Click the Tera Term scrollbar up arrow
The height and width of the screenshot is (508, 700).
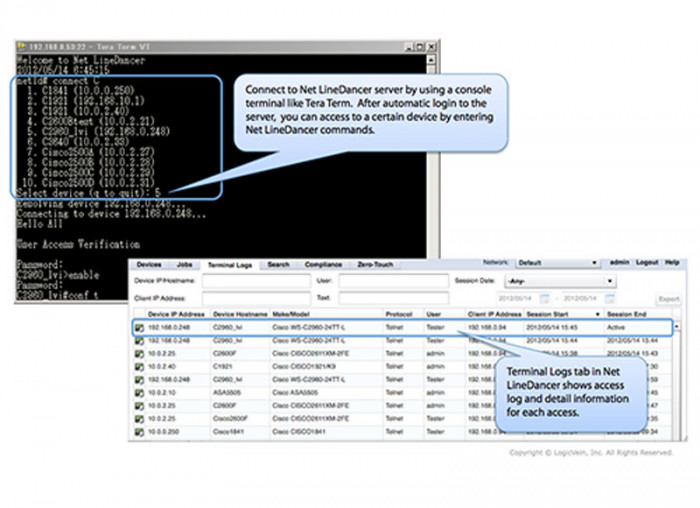click(431, 60)
